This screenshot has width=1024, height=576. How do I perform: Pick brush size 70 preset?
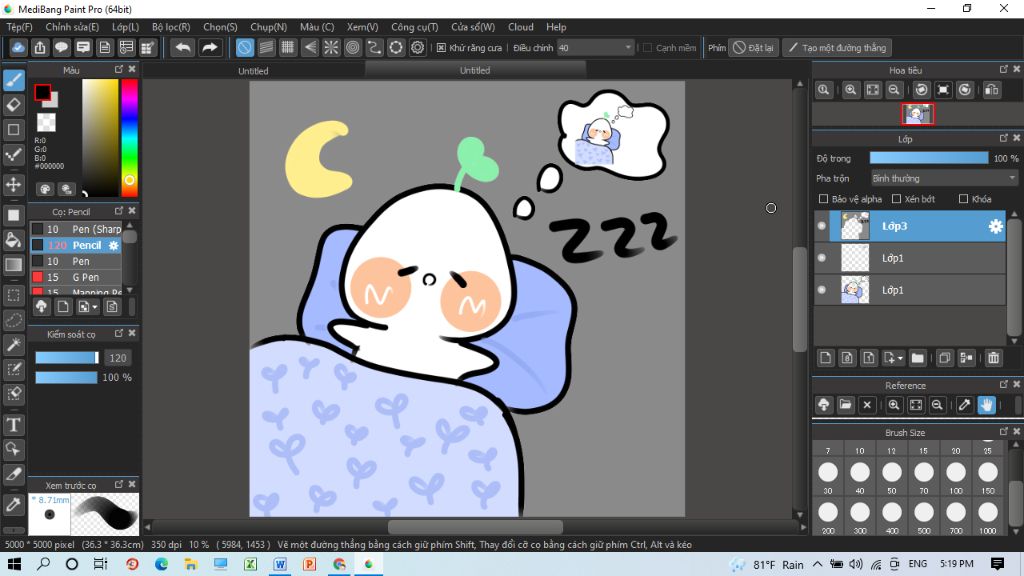pos(923,476)
